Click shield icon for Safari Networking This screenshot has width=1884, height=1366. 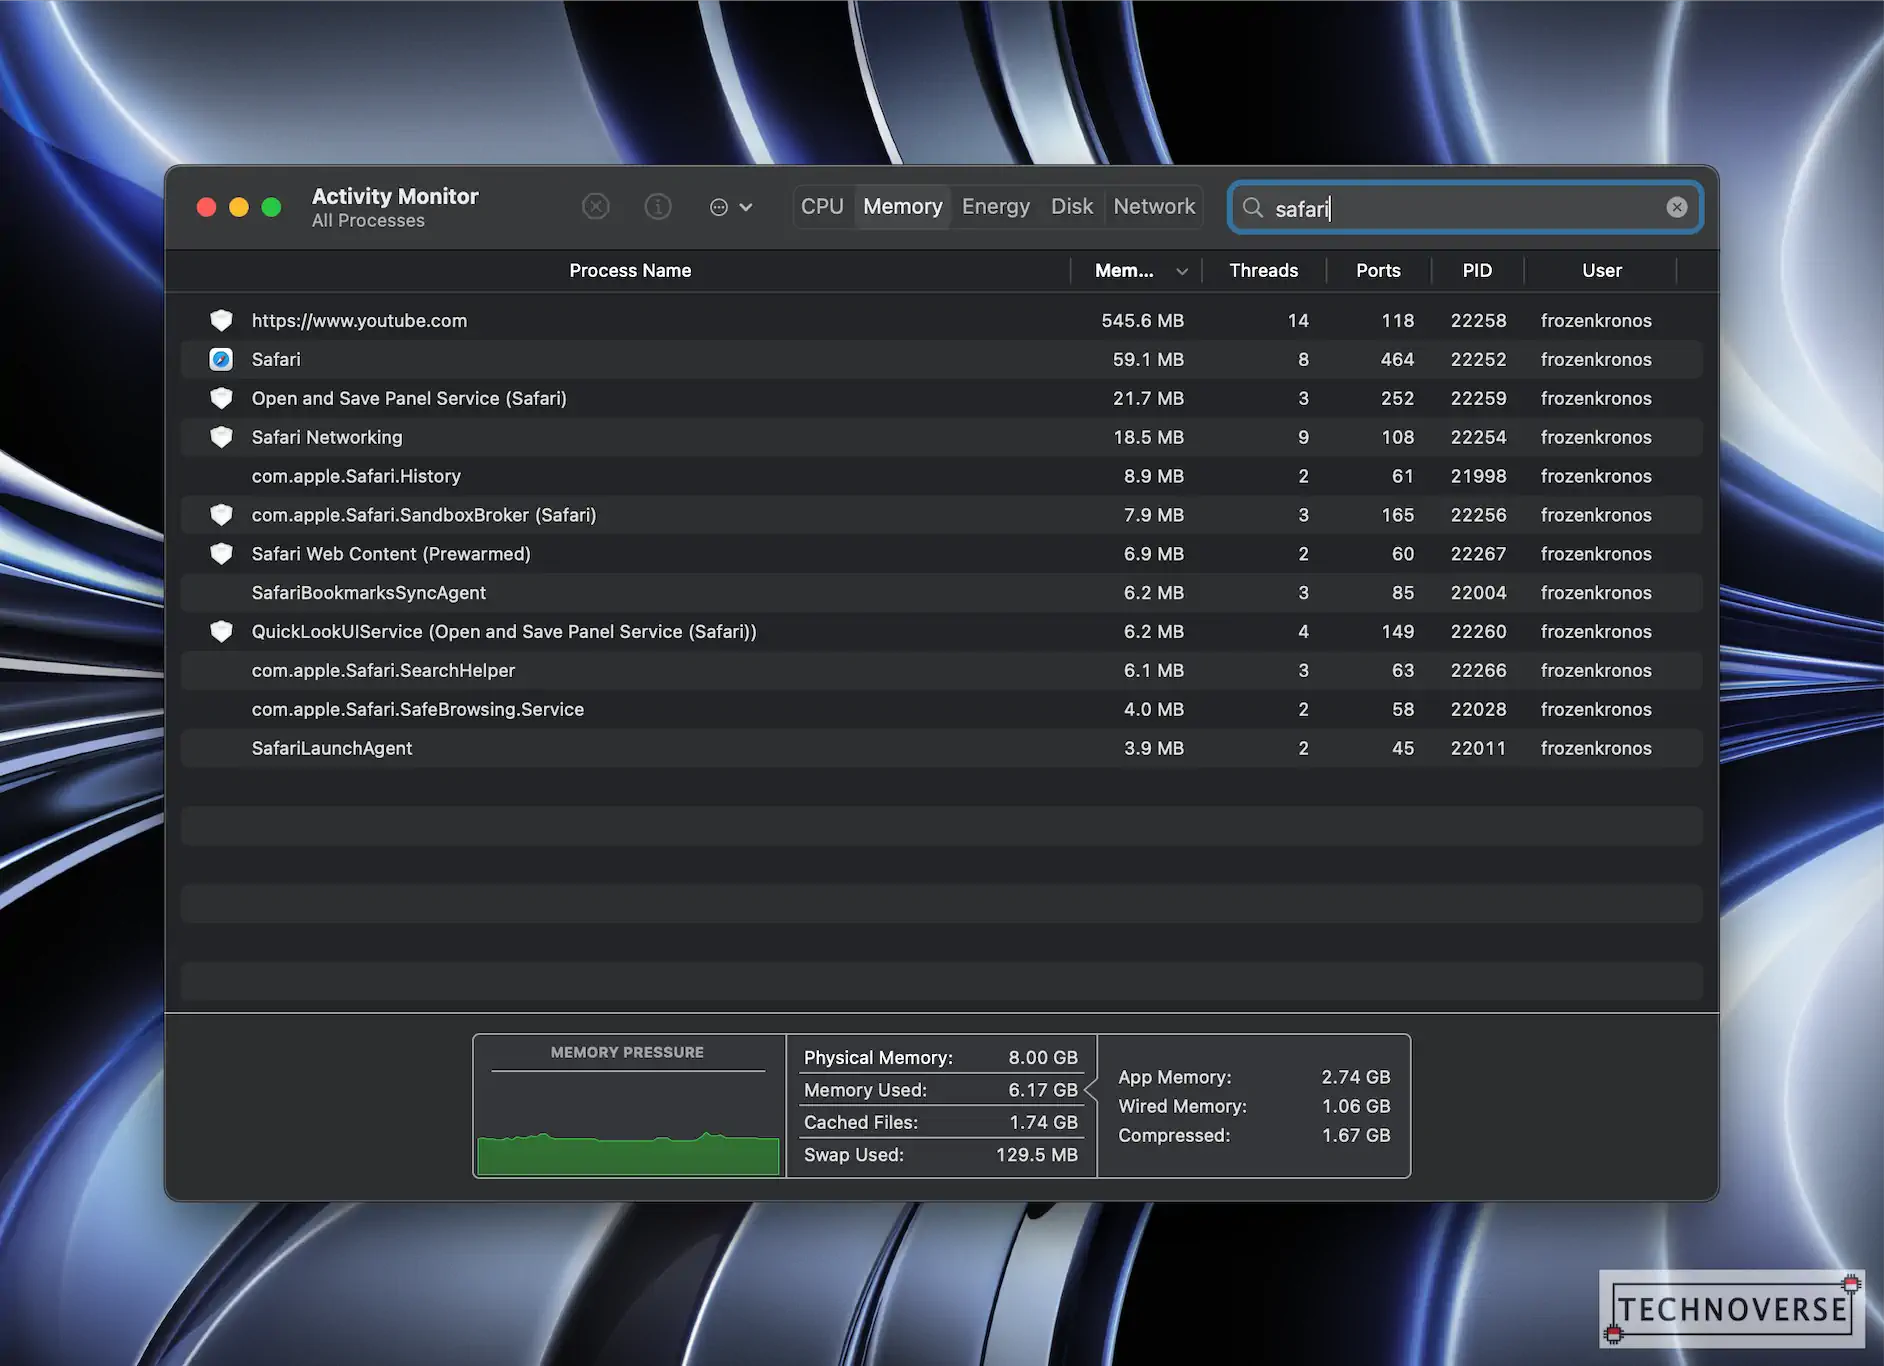pyautogui.click(x=221, y=437)
